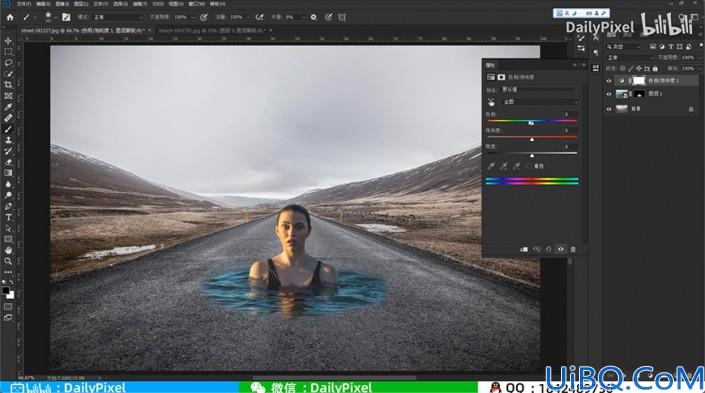705x393 pixels.
Task: Reset adjustment defaults in Properties panel
Action: pos(549,249)
